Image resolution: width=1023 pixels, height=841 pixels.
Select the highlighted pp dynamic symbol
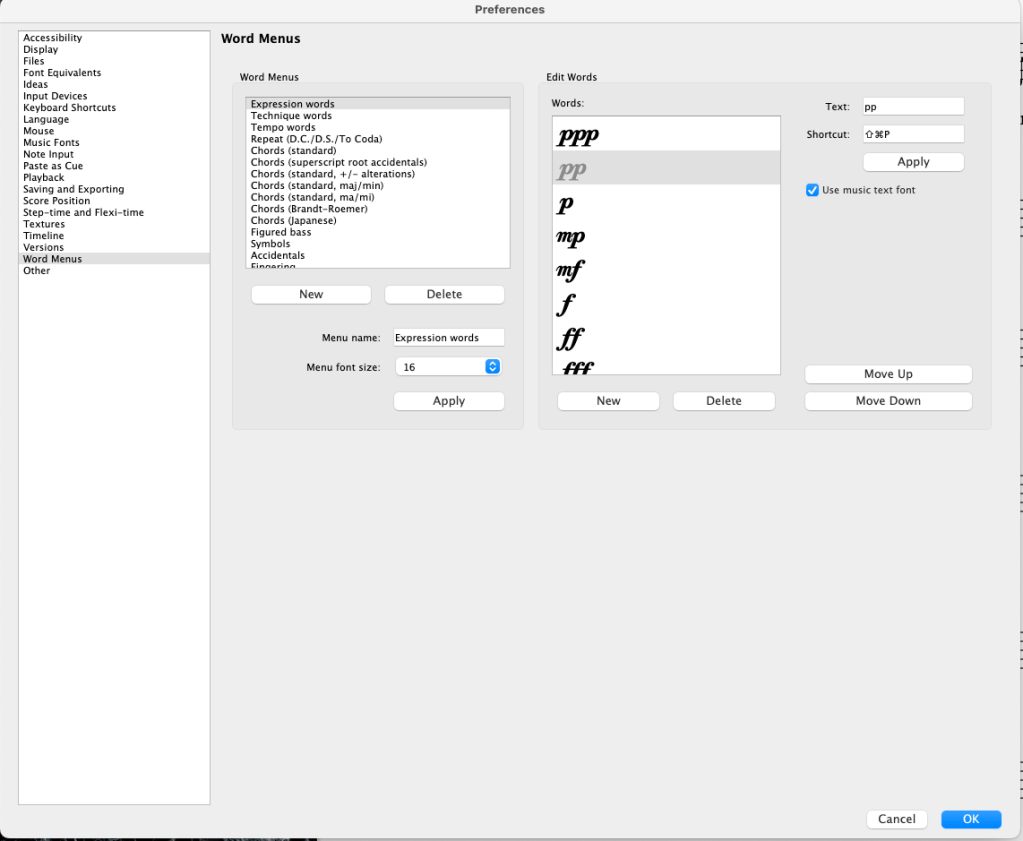click(572, 170)
